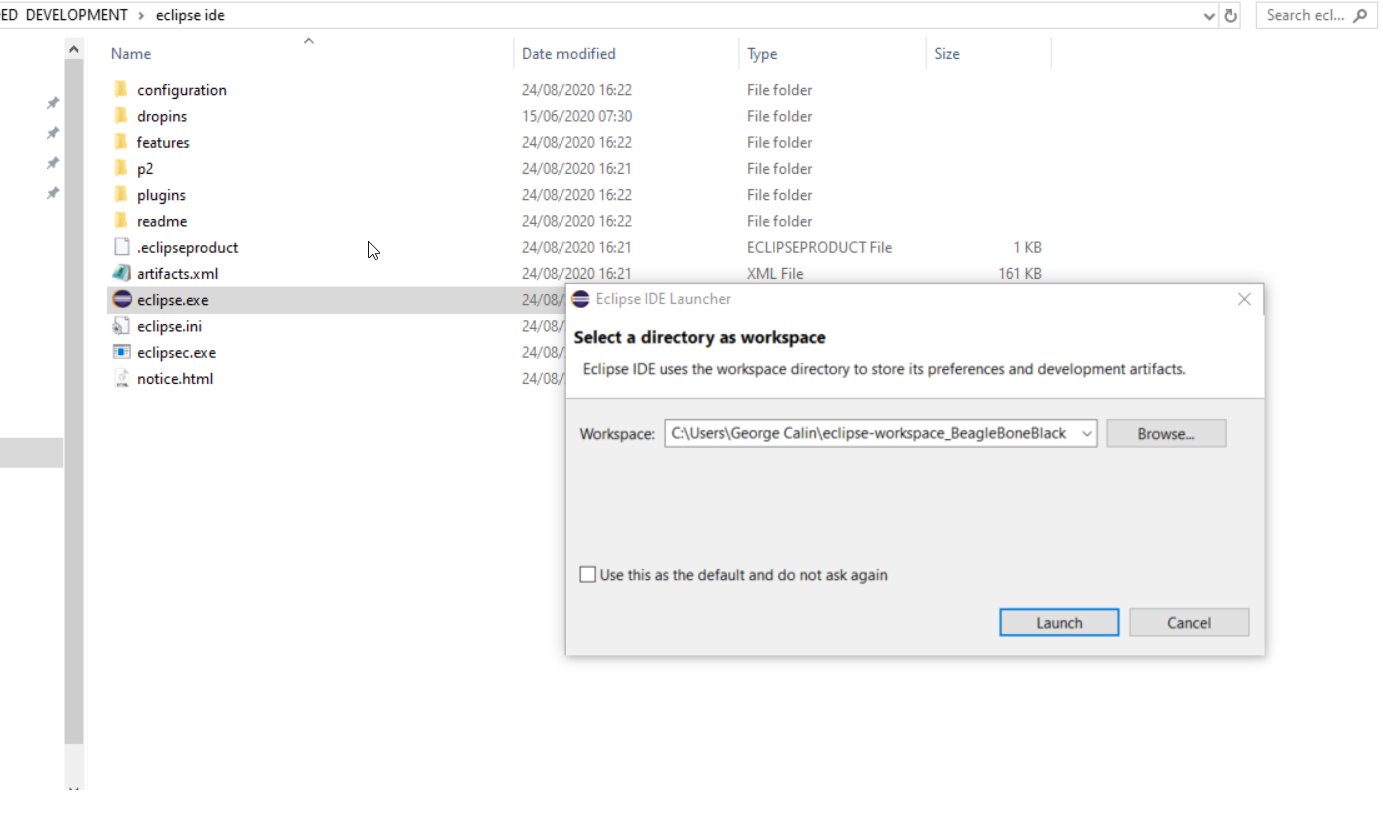Image resolution: width=1383 pixels, height=828 pixels.
Task: Click the Explorer refresh icon
Action: tap(1231, 16)
